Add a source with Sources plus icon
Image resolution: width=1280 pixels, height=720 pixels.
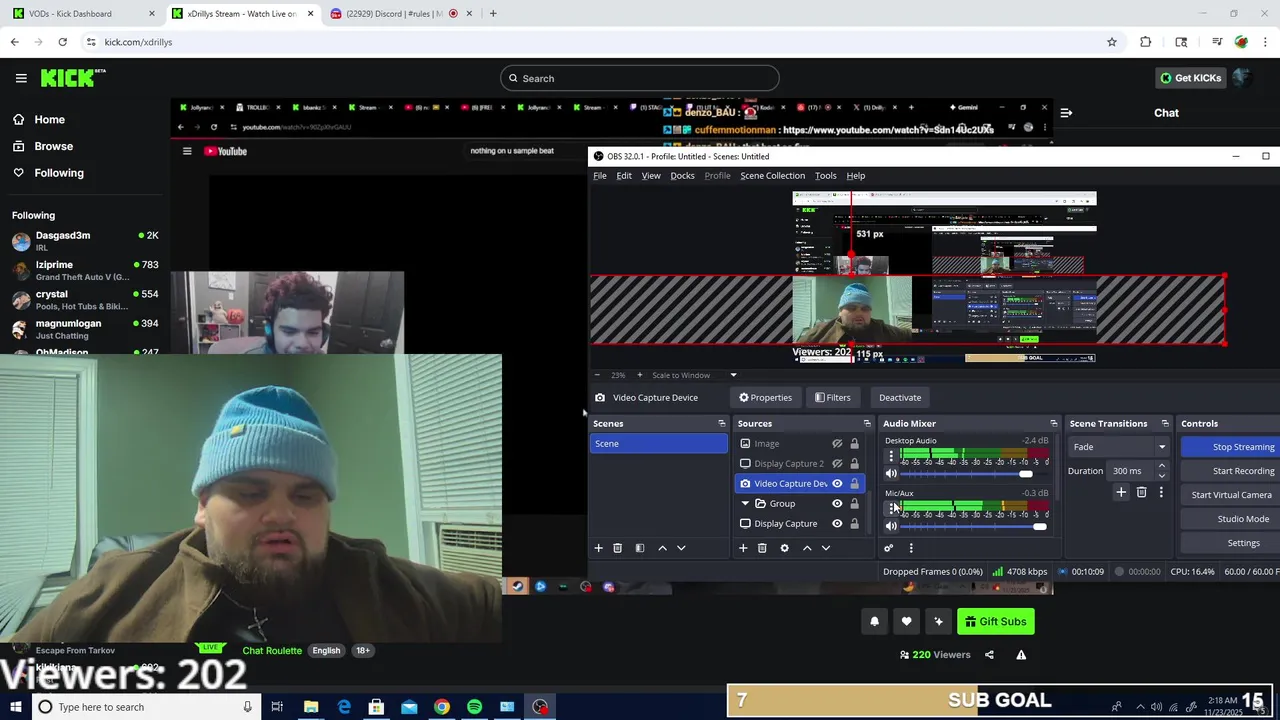coord(742,548)
